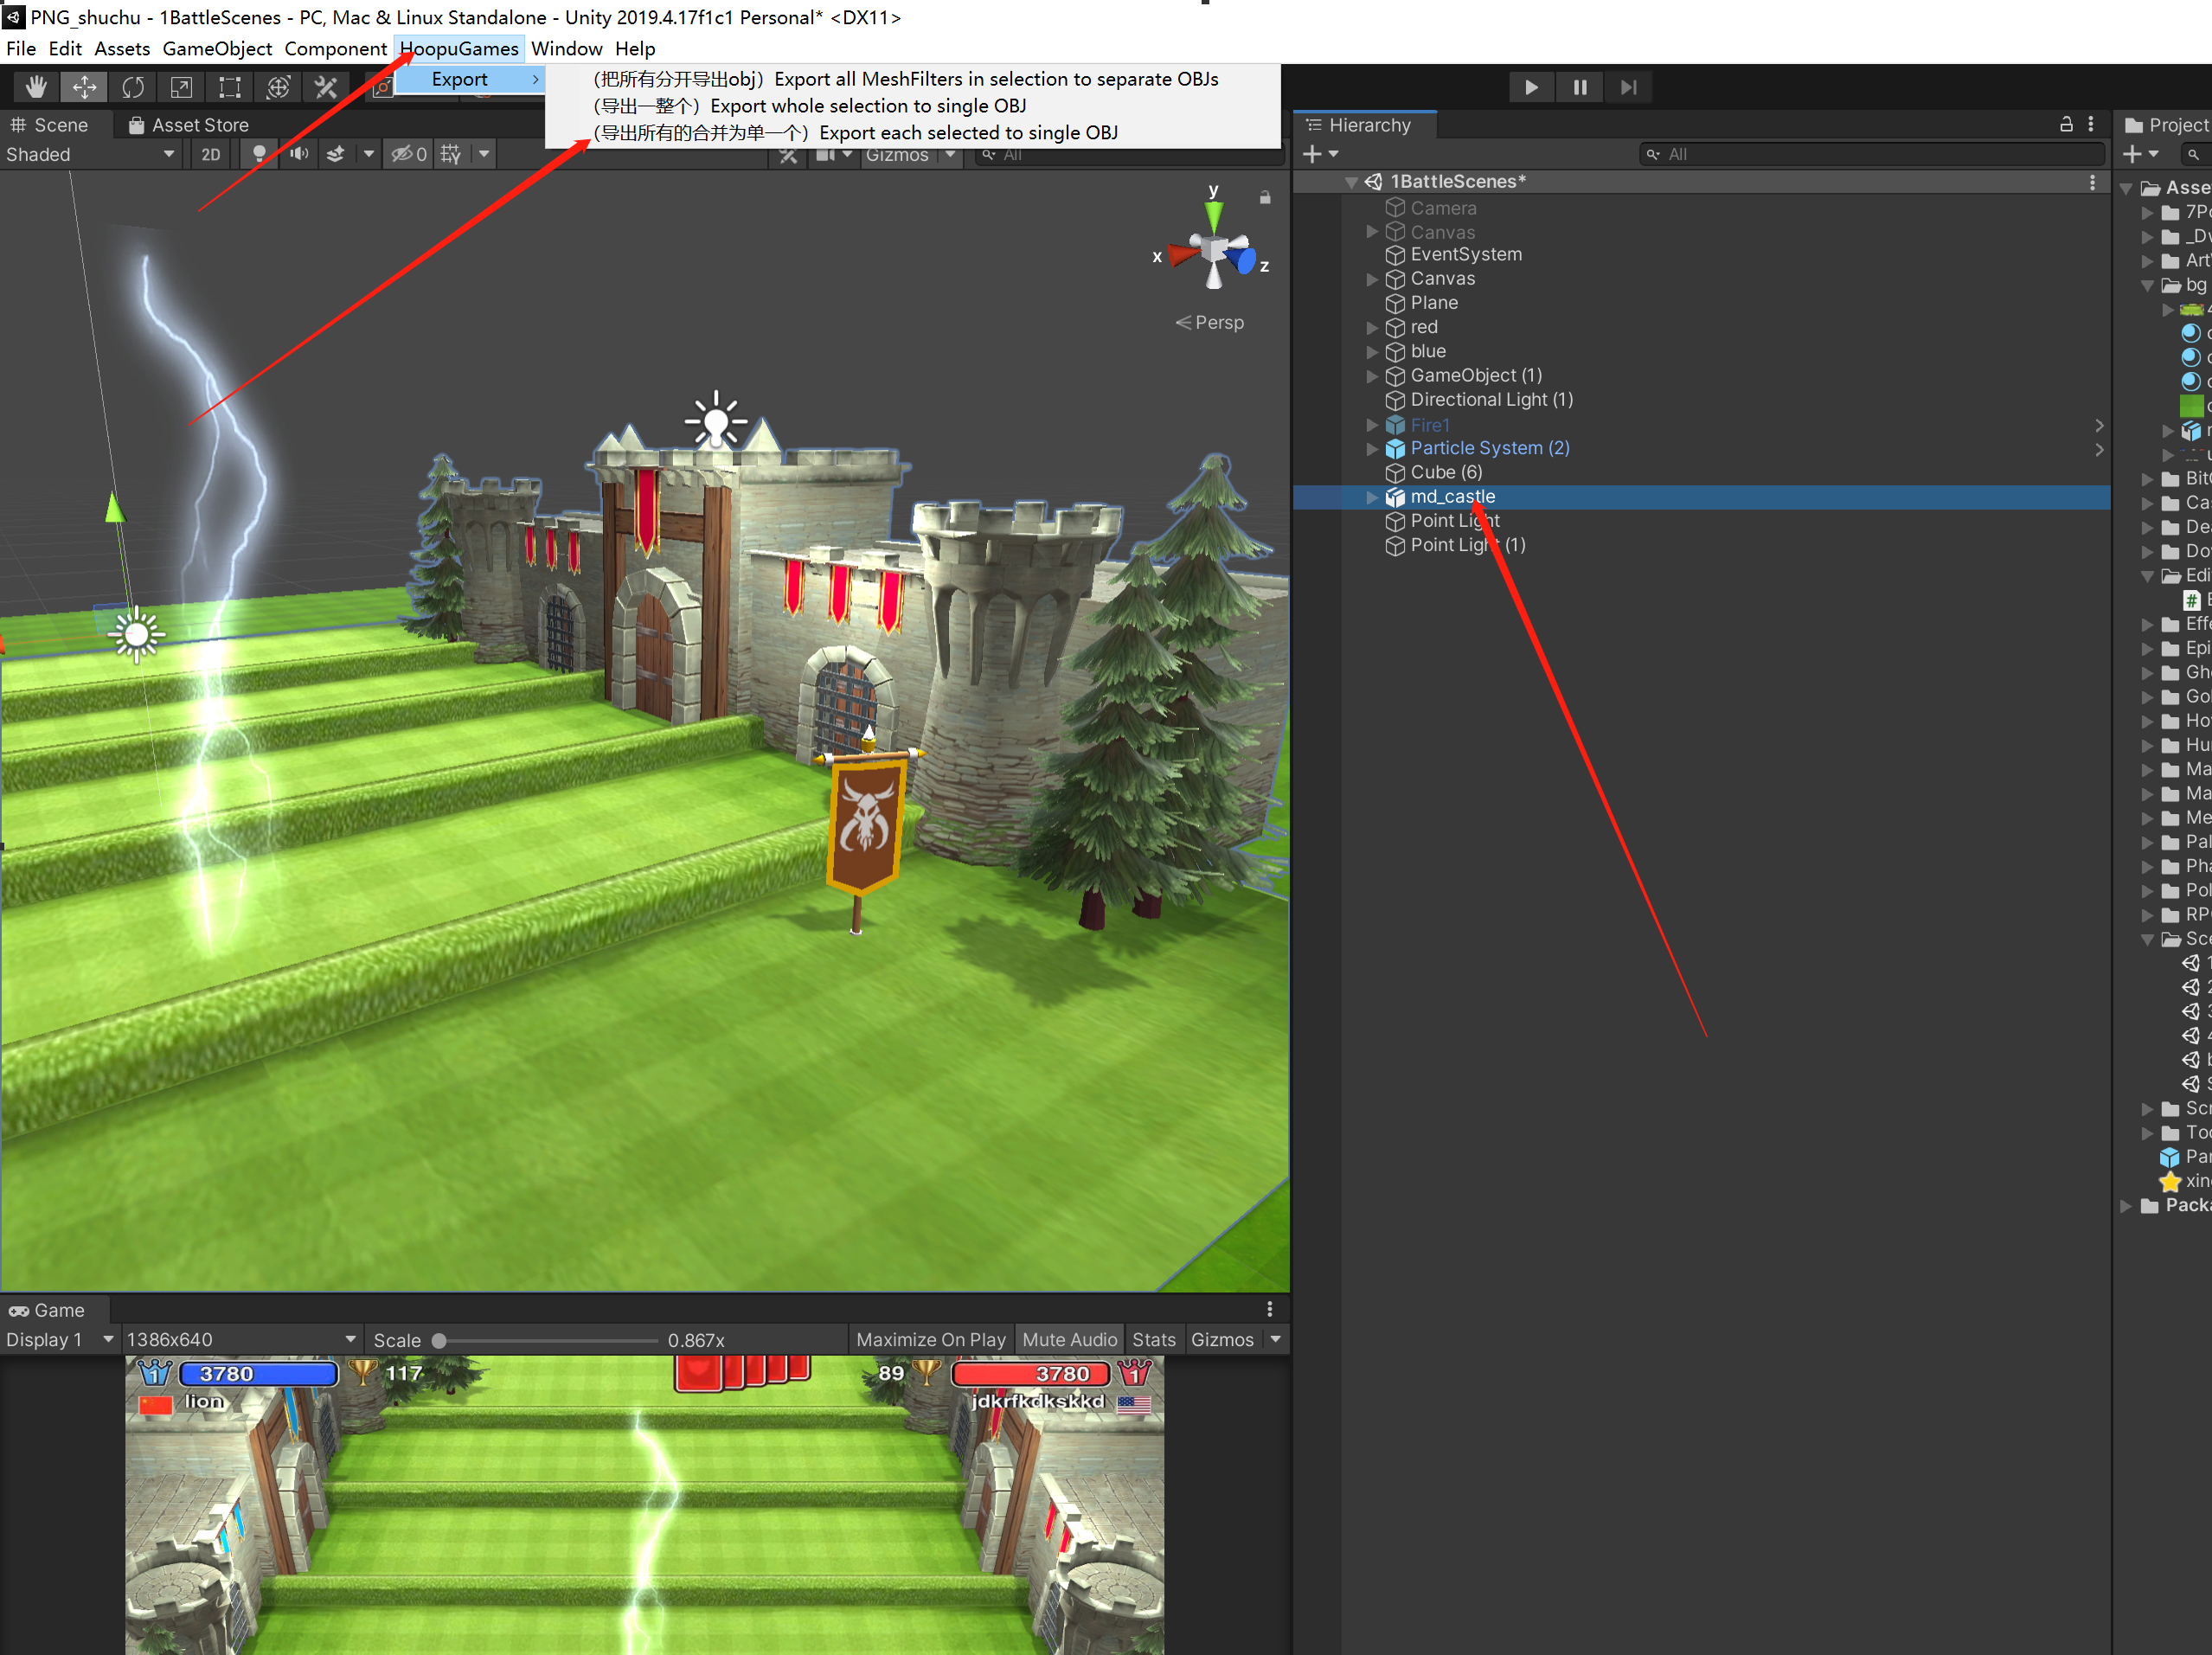
Task: Toggle Mute Audio in Game view
Action: pos(1069,1339)
